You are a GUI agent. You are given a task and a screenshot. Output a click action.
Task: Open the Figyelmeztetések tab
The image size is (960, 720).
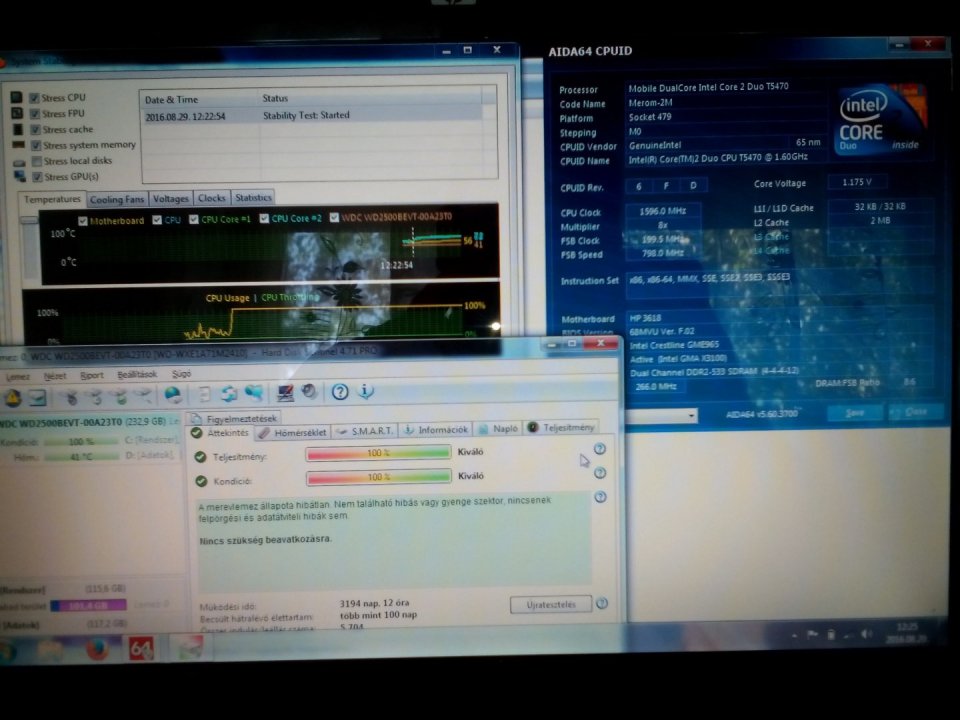point(234,419)
